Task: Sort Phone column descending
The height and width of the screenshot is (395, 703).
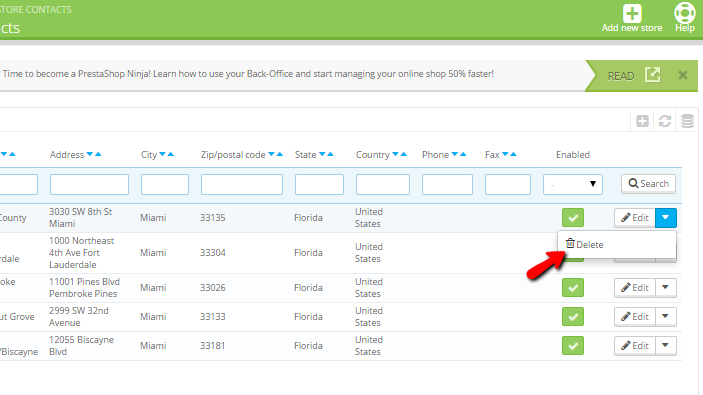Action: point(455,154)
